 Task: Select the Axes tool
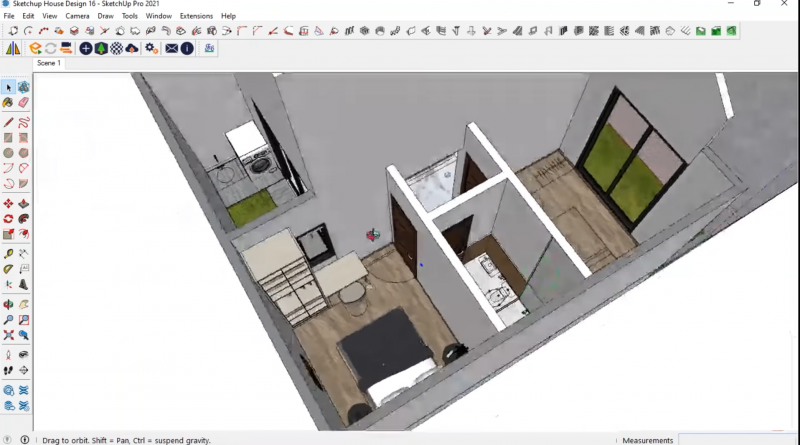[x=8, y=284]
